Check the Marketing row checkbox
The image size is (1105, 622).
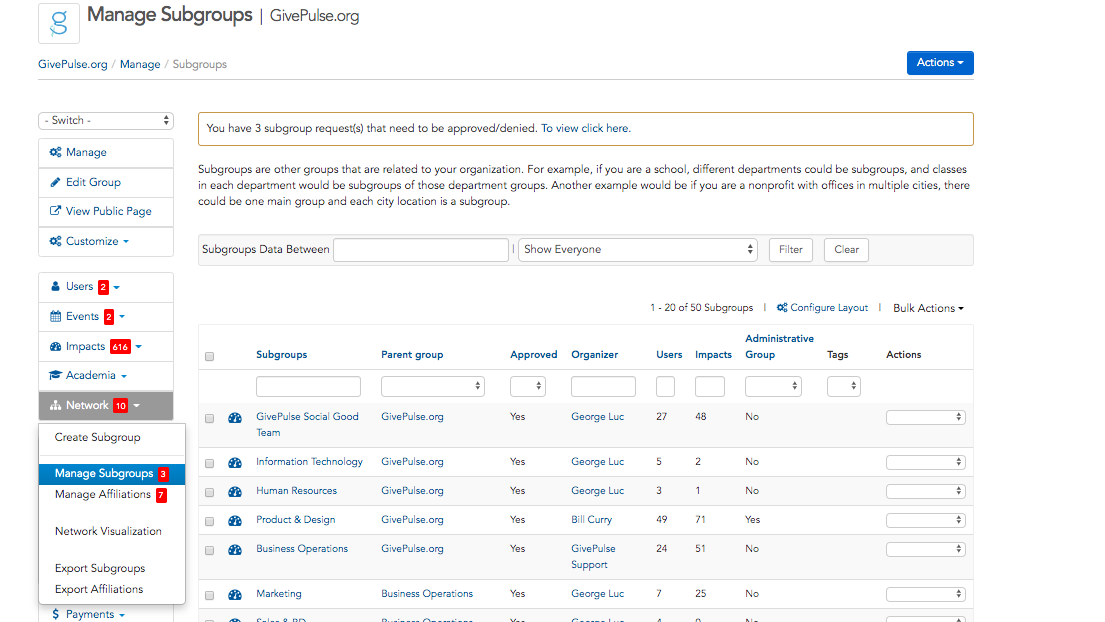click(209, 595)
